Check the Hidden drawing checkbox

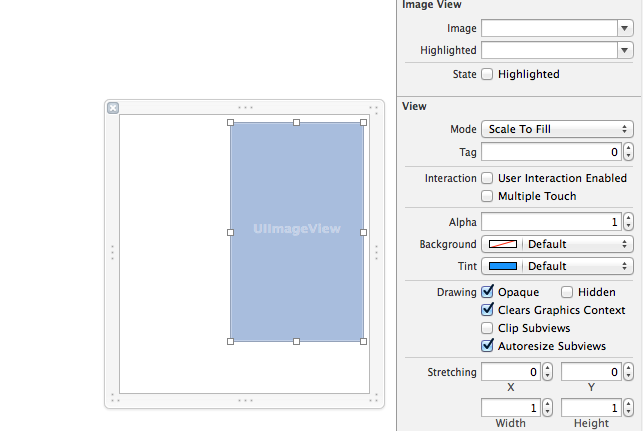pyautogui.click(x=567, y=292)
